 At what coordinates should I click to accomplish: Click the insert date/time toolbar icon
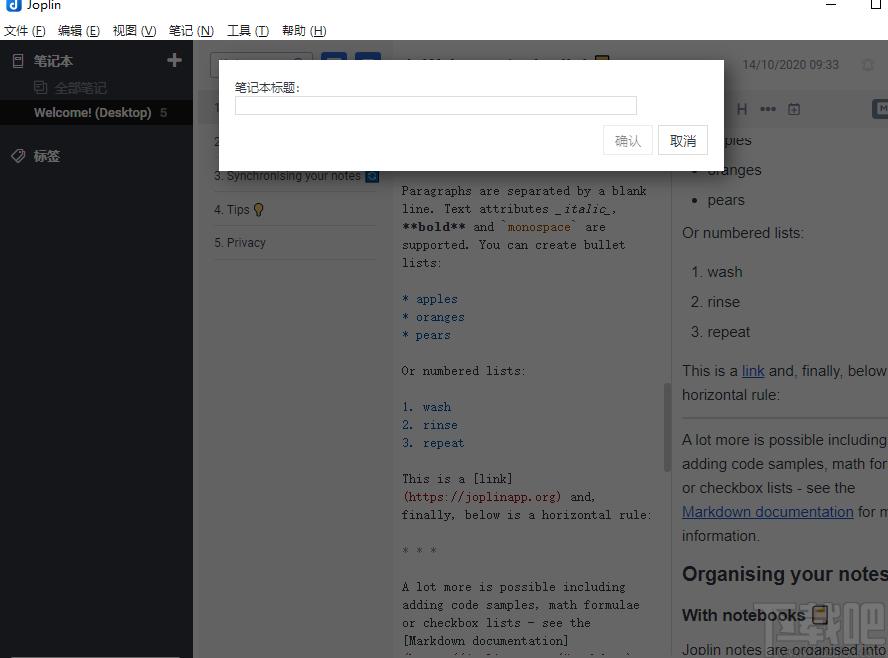pos(794,109)
